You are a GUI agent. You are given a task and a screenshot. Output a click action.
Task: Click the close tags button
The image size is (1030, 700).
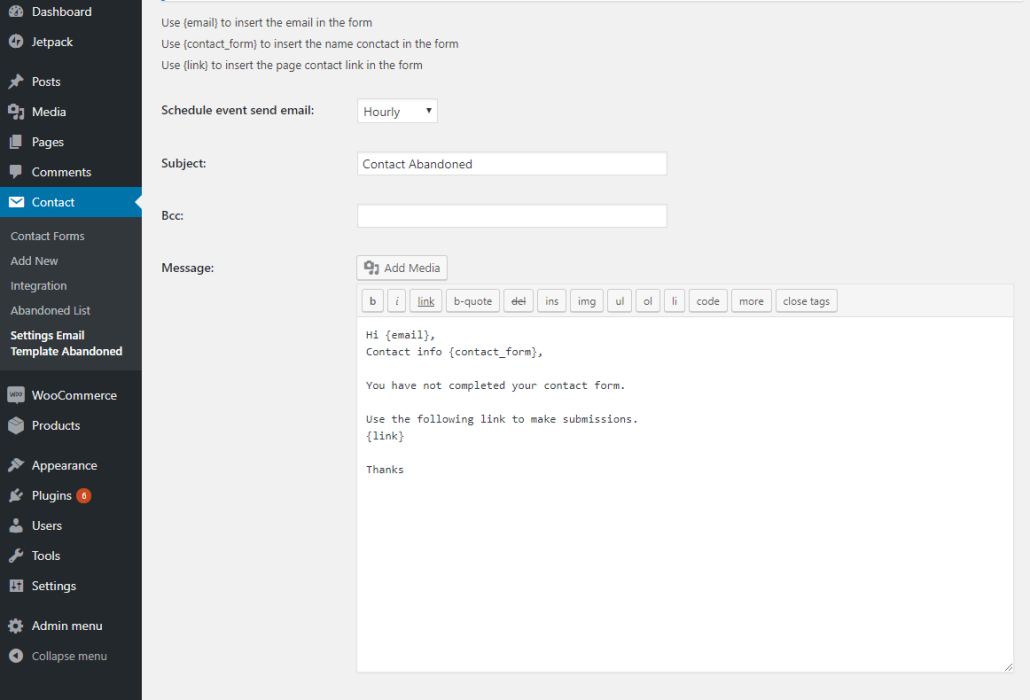[x=806, y=300]
